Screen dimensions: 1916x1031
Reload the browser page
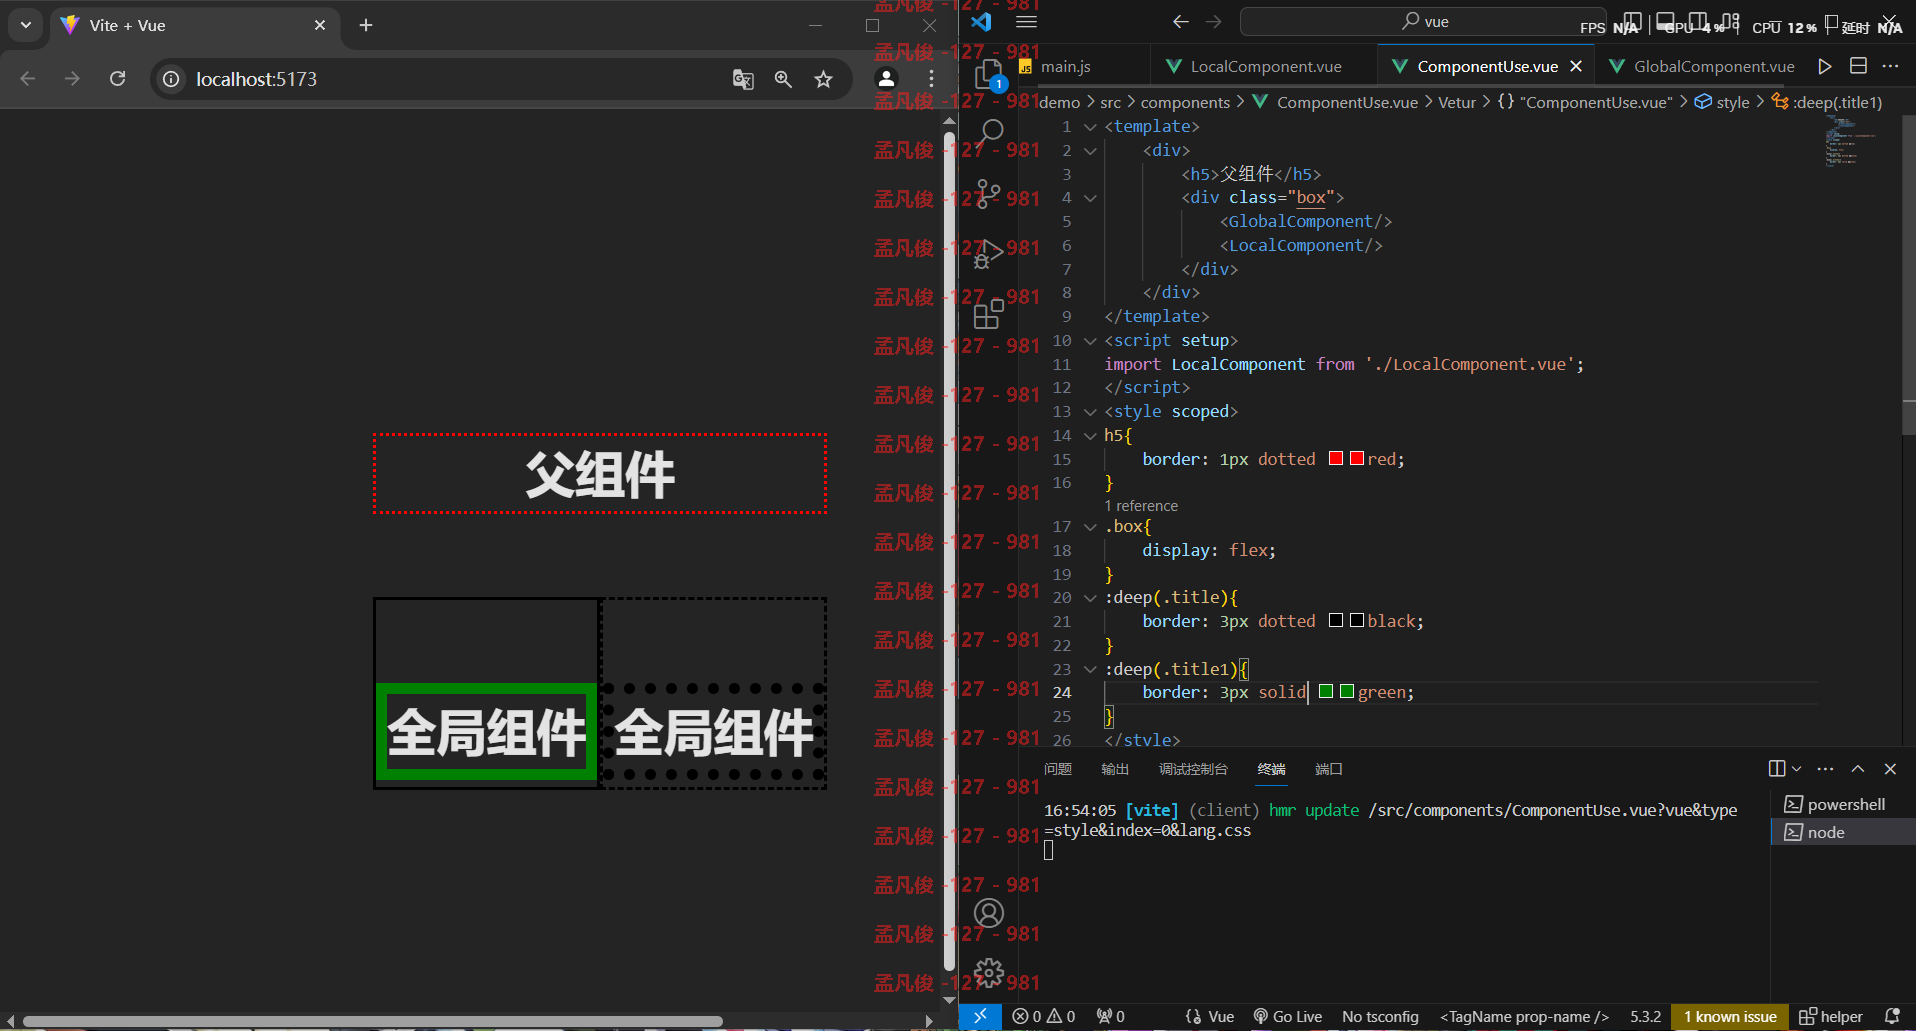118,79
